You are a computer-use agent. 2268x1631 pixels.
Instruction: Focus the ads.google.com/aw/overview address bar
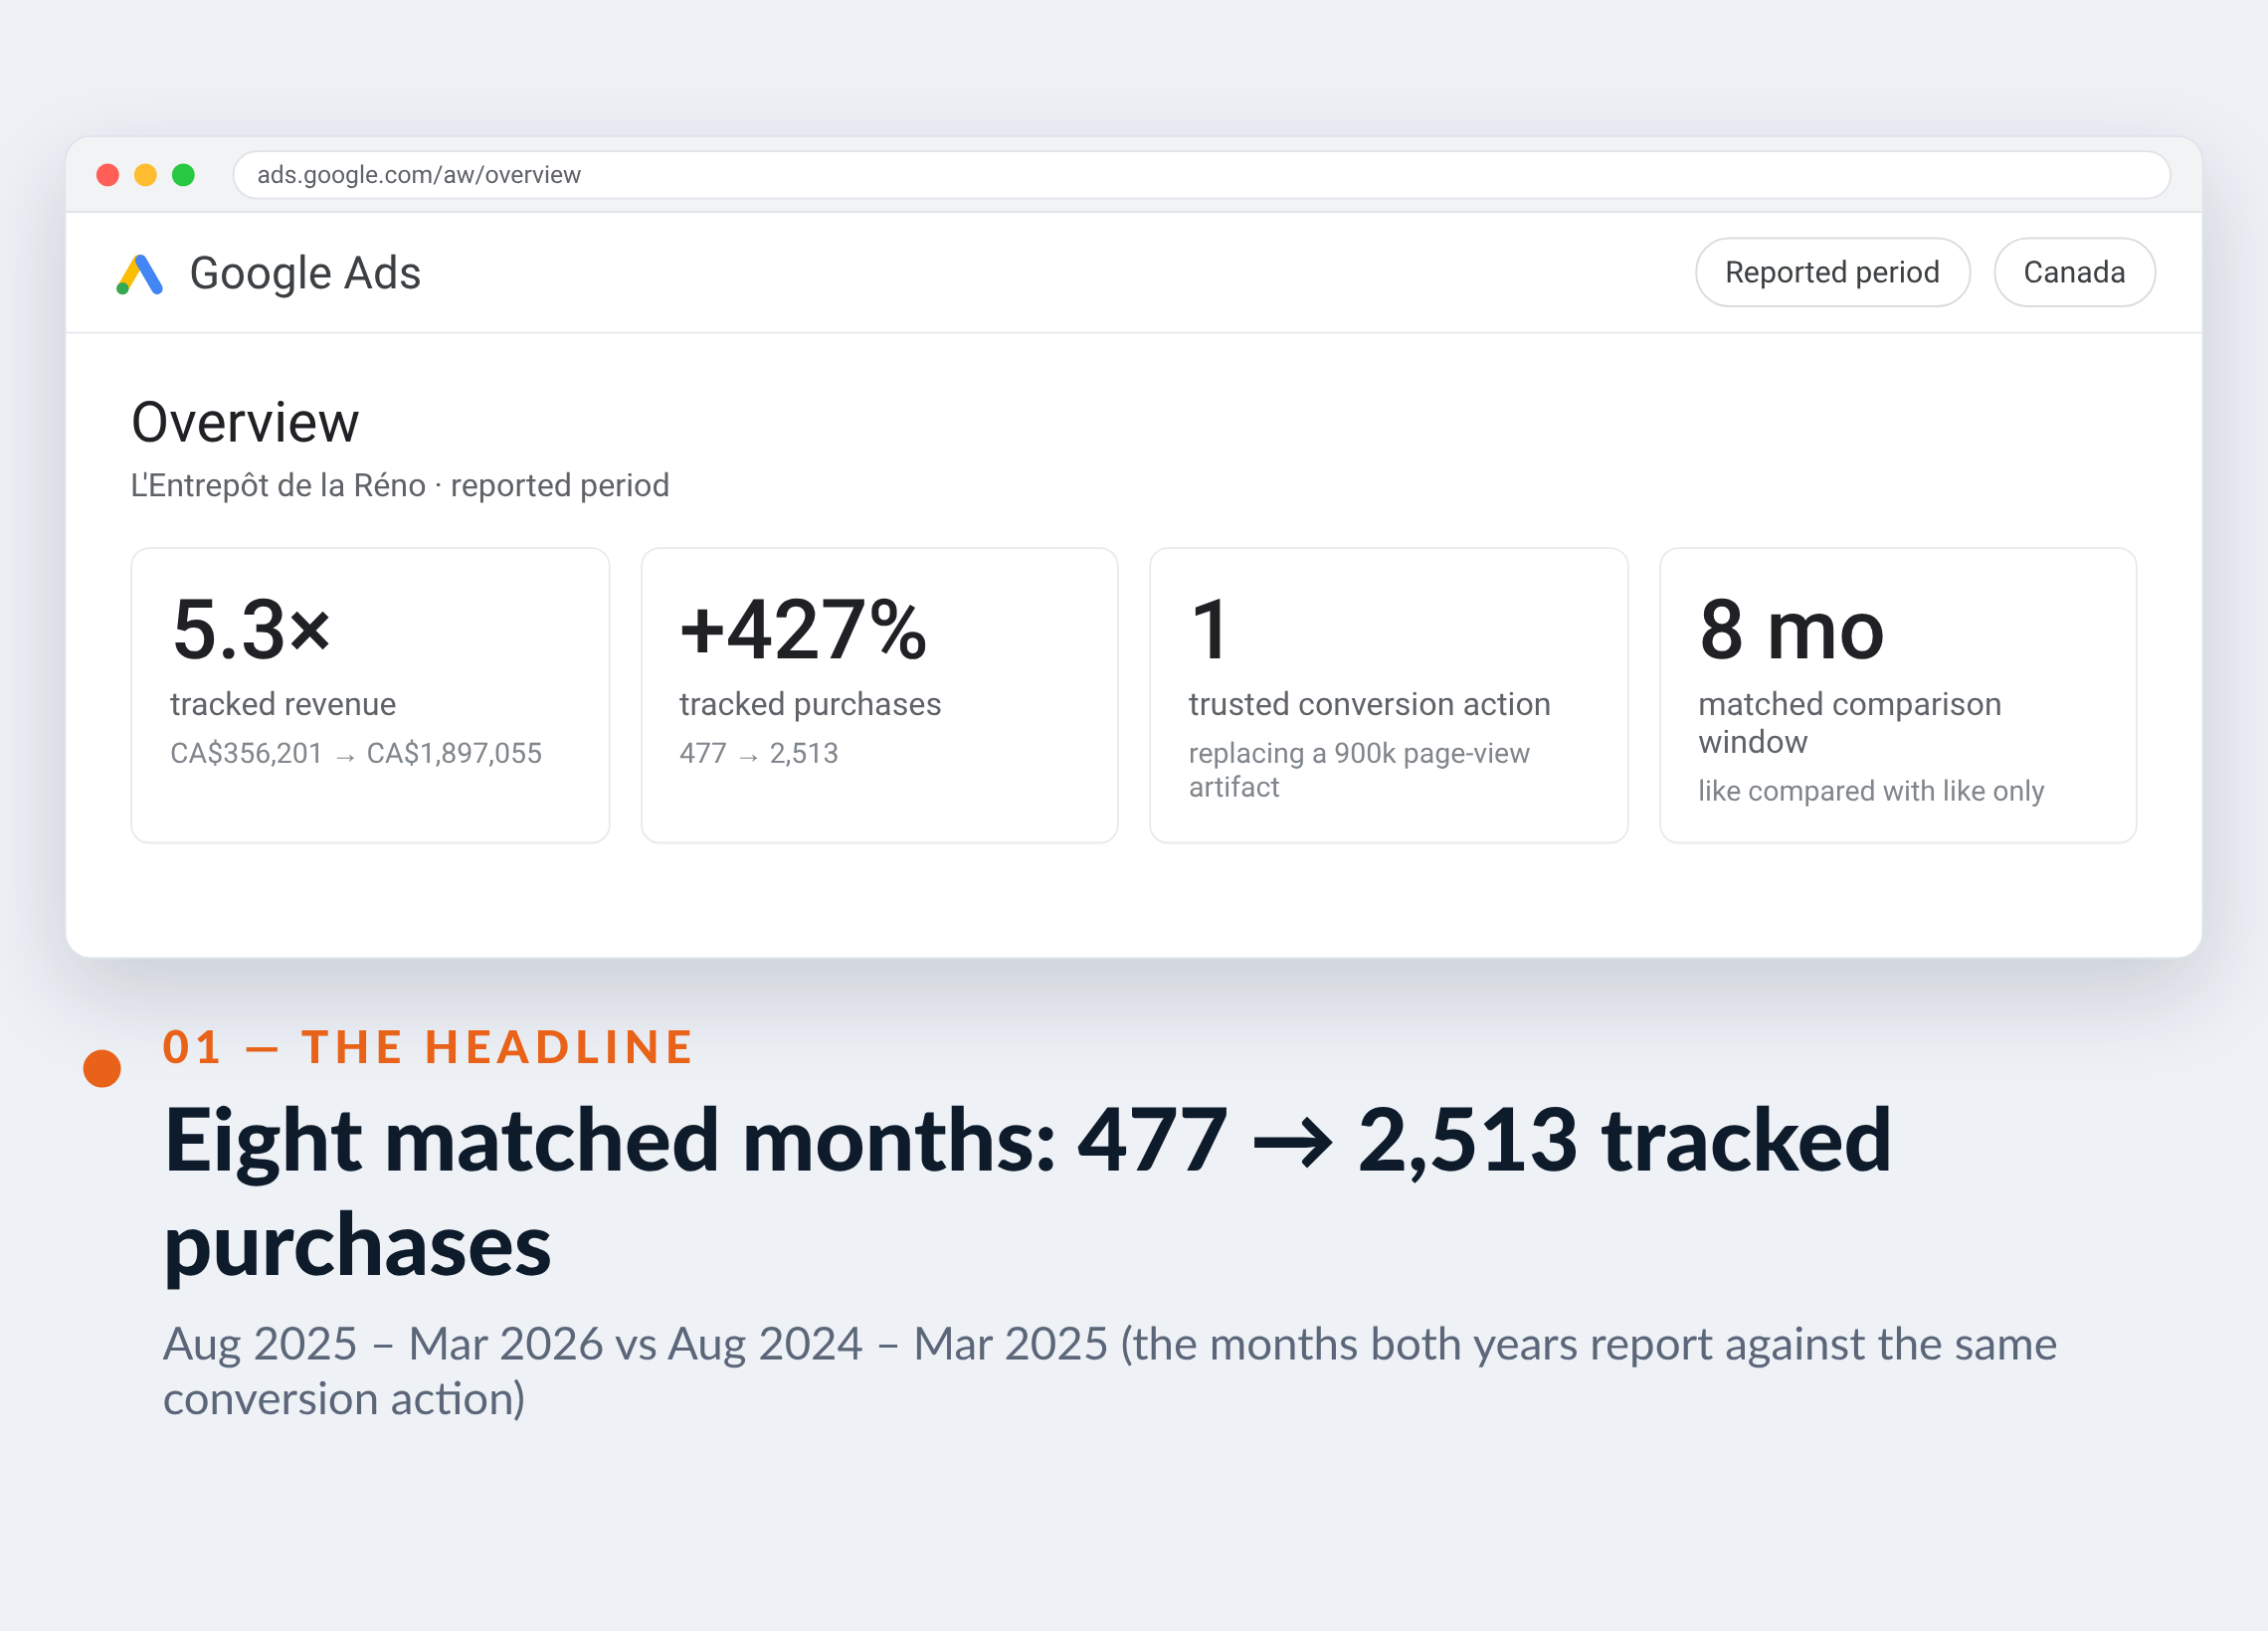[1201, 175]
